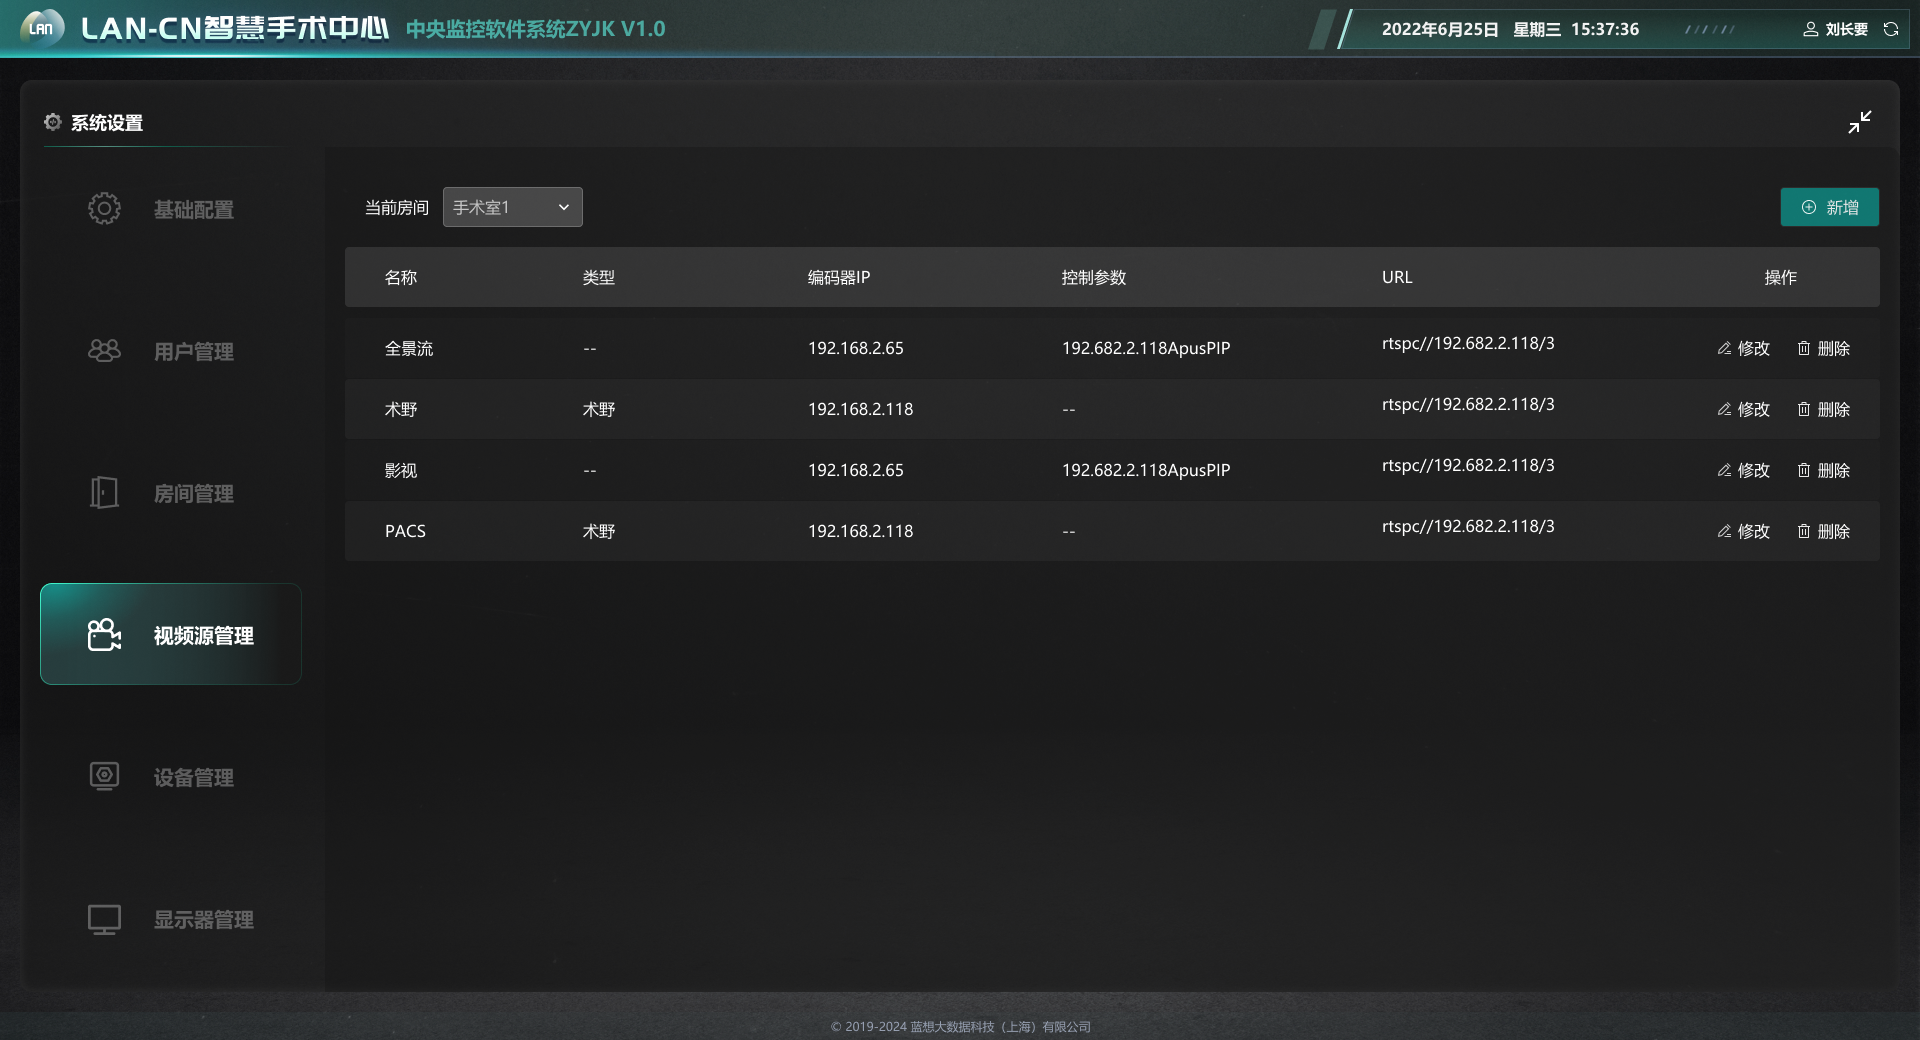Screen dimensions: 1920x1040
Task: Click the 控制参数 column header
Action: click(x=1094, y=277)
